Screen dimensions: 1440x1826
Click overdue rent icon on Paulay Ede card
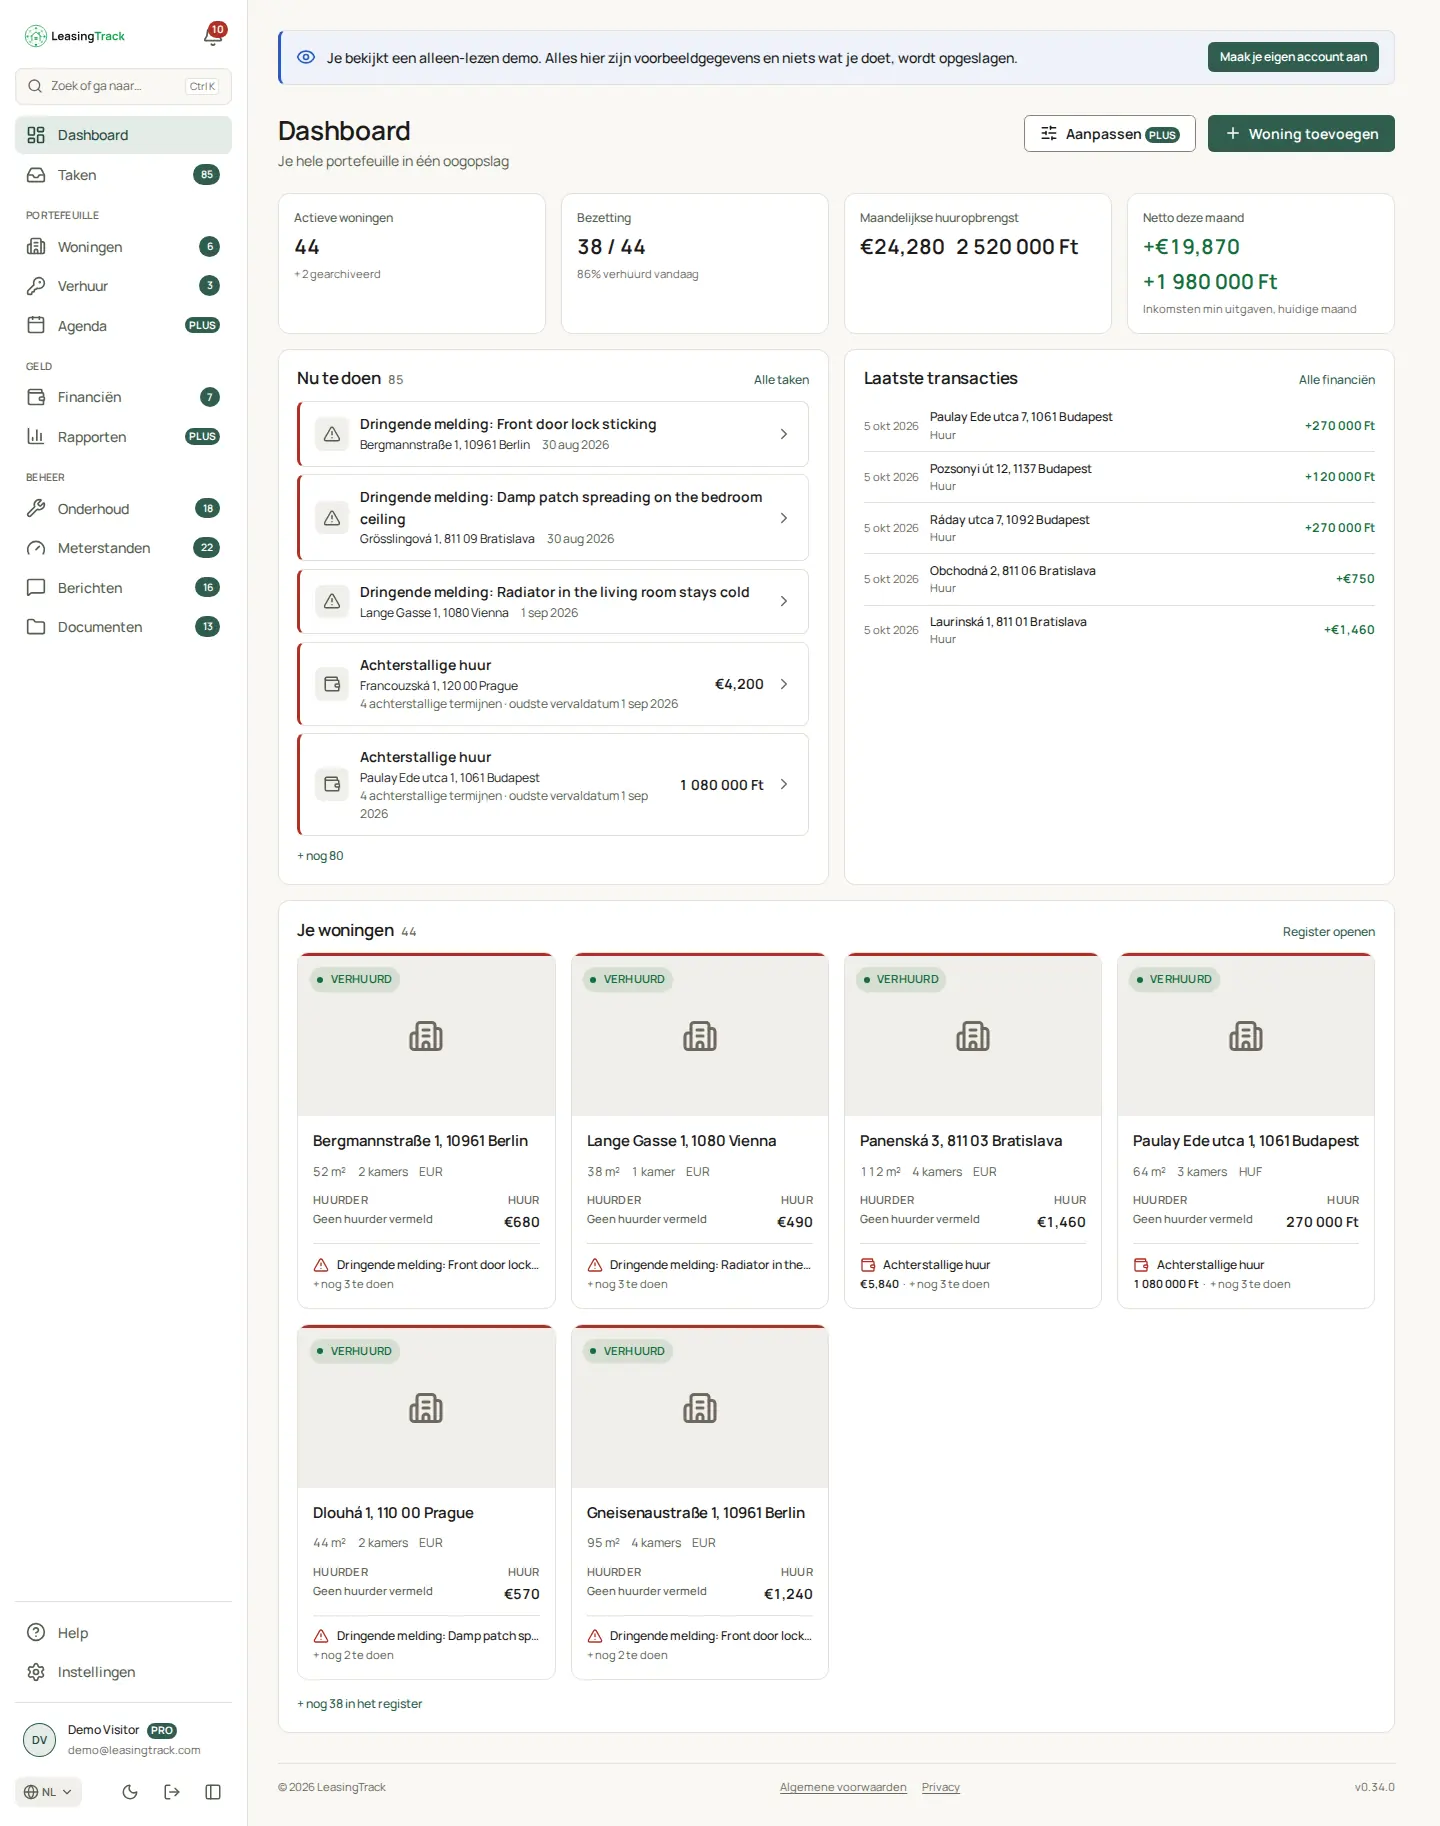(x=1141, y=1265)
